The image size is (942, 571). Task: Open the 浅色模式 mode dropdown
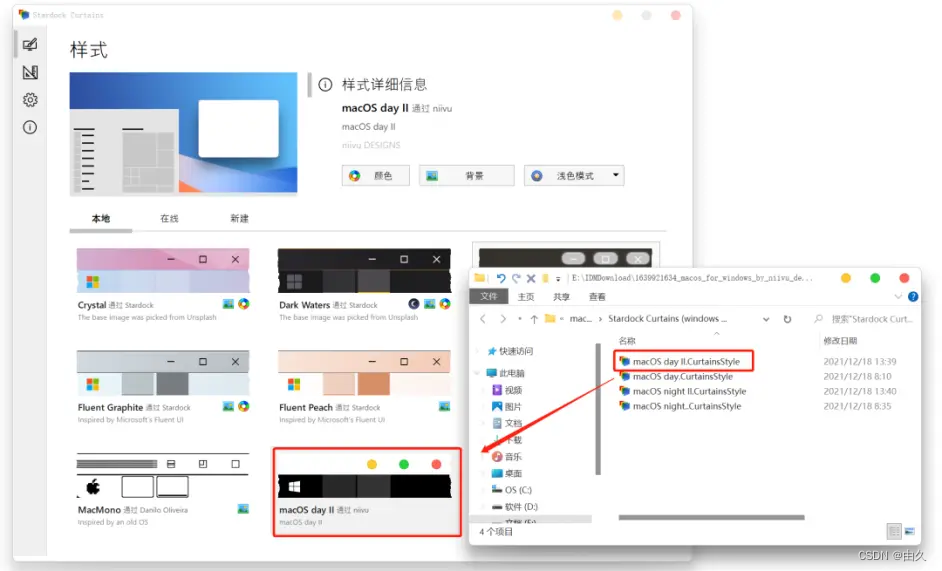tap(574, 176)
